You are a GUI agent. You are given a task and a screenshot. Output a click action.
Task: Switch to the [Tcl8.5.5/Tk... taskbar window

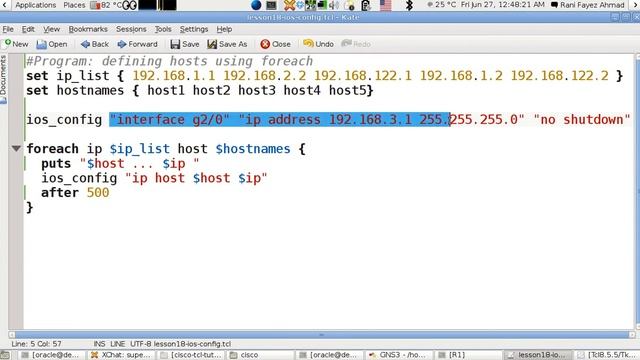tap(608, 355)
